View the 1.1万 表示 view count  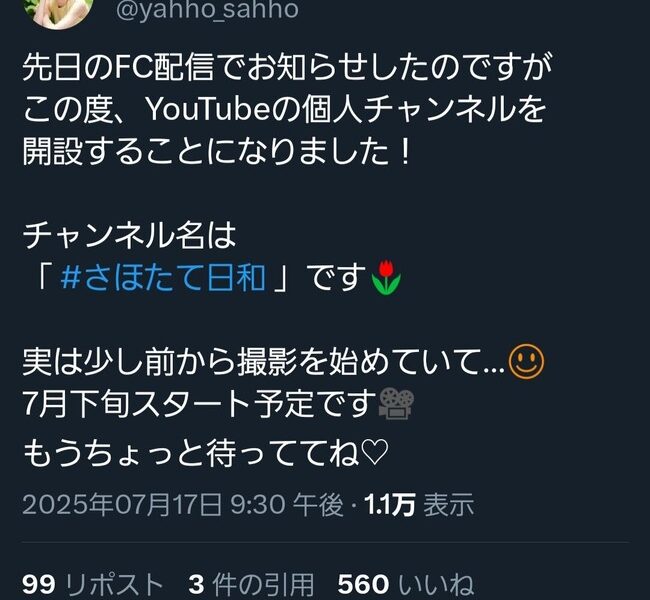click(419, 505)
